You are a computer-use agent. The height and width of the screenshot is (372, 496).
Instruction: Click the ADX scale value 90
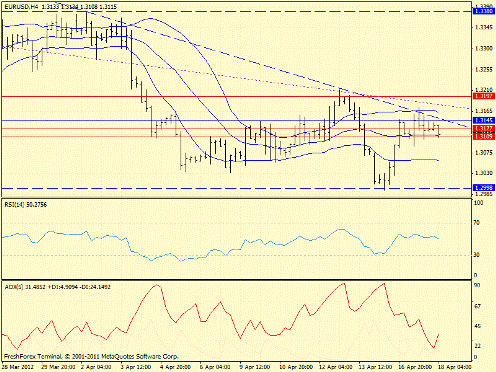477,285
